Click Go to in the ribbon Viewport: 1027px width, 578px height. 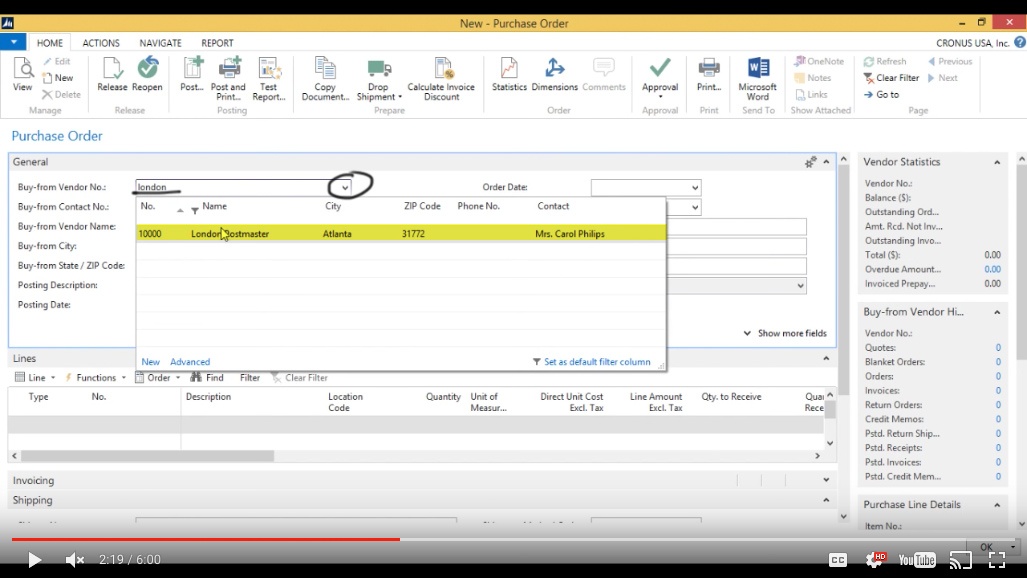click(x=881, y=94)
